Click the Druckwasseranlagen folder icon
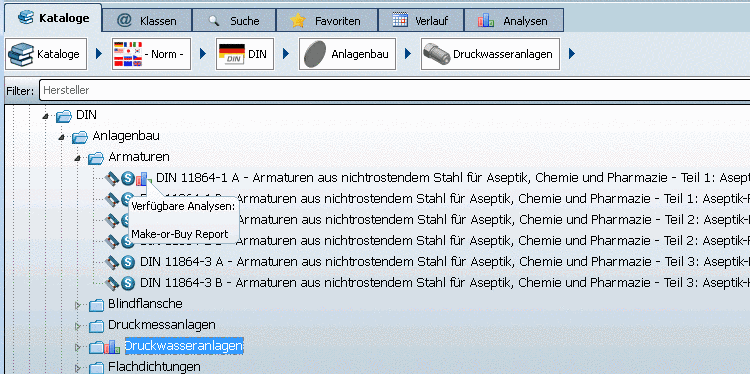 pyautogui.click(x=96, y=347)
